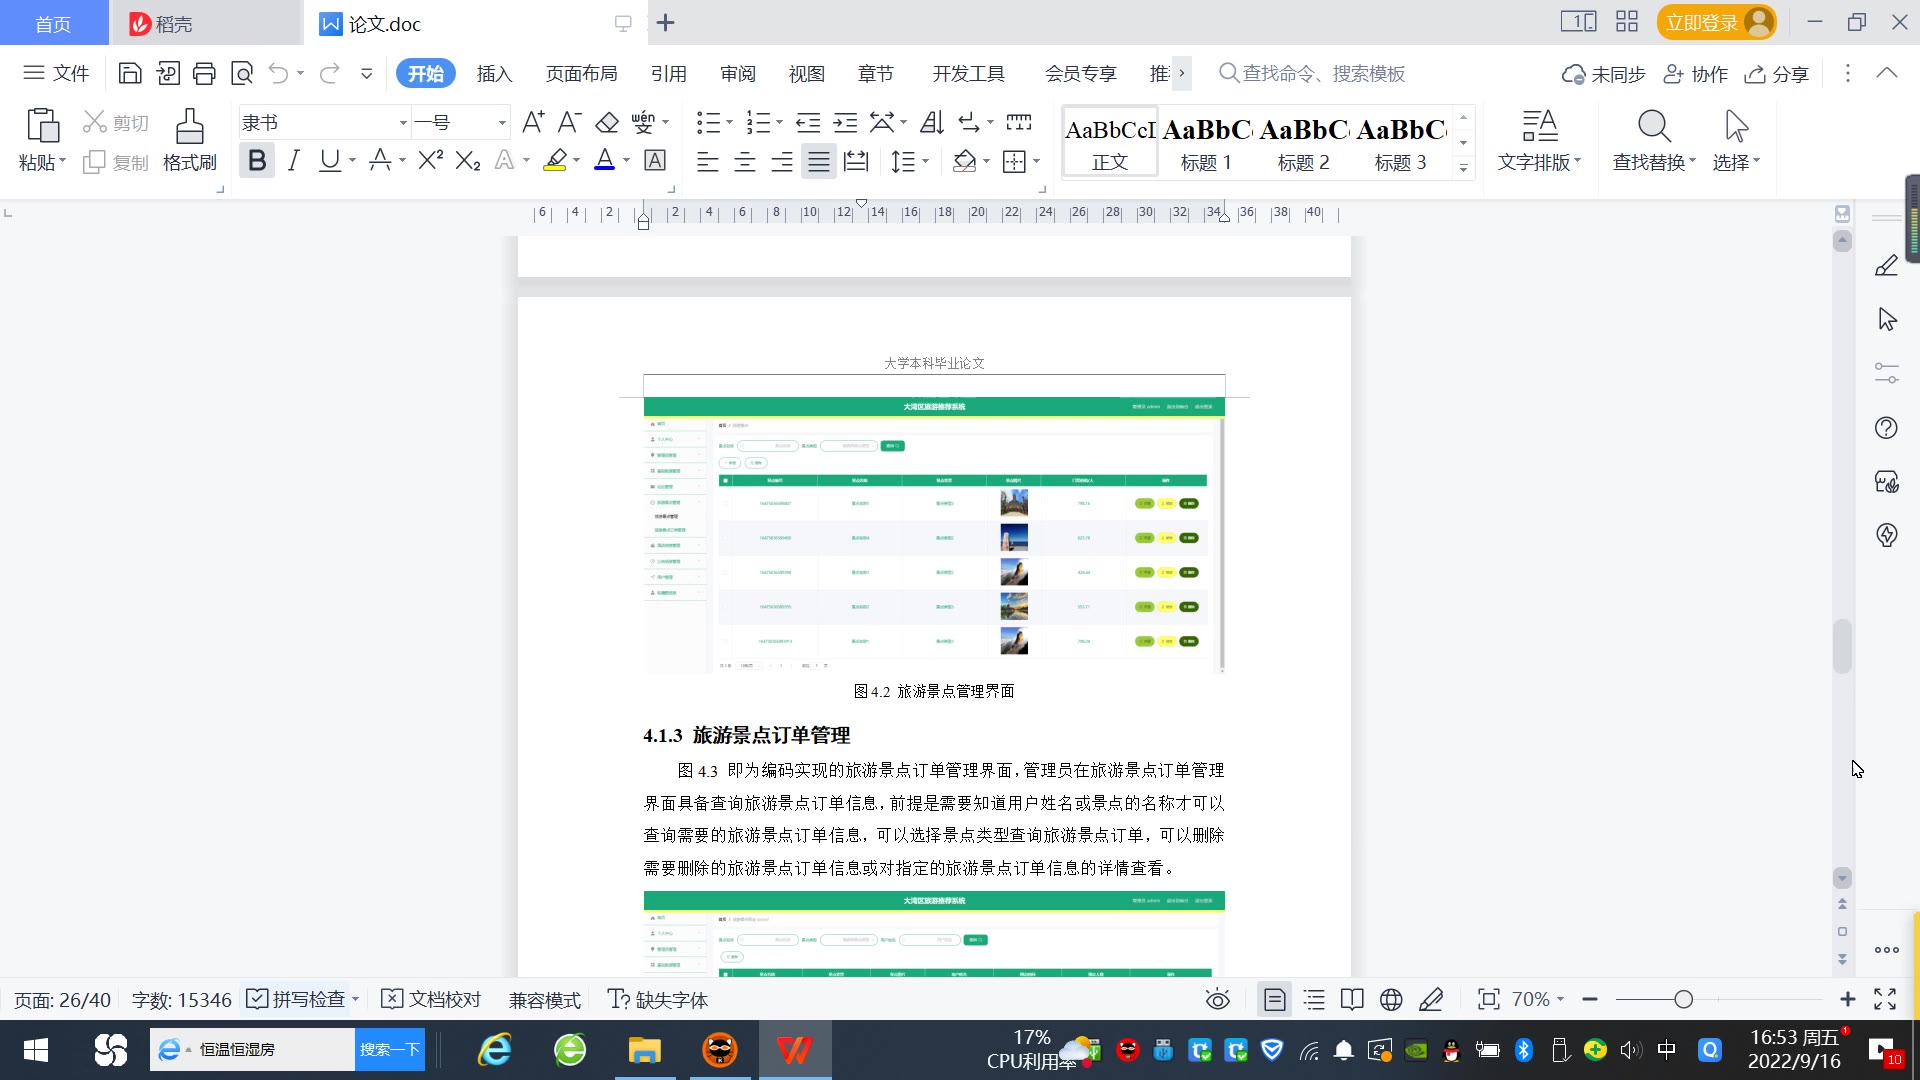Toggle spell check (拼写检查) in status bar
Viewport: 1920px width, 1080px height.
click(296, 1000)
